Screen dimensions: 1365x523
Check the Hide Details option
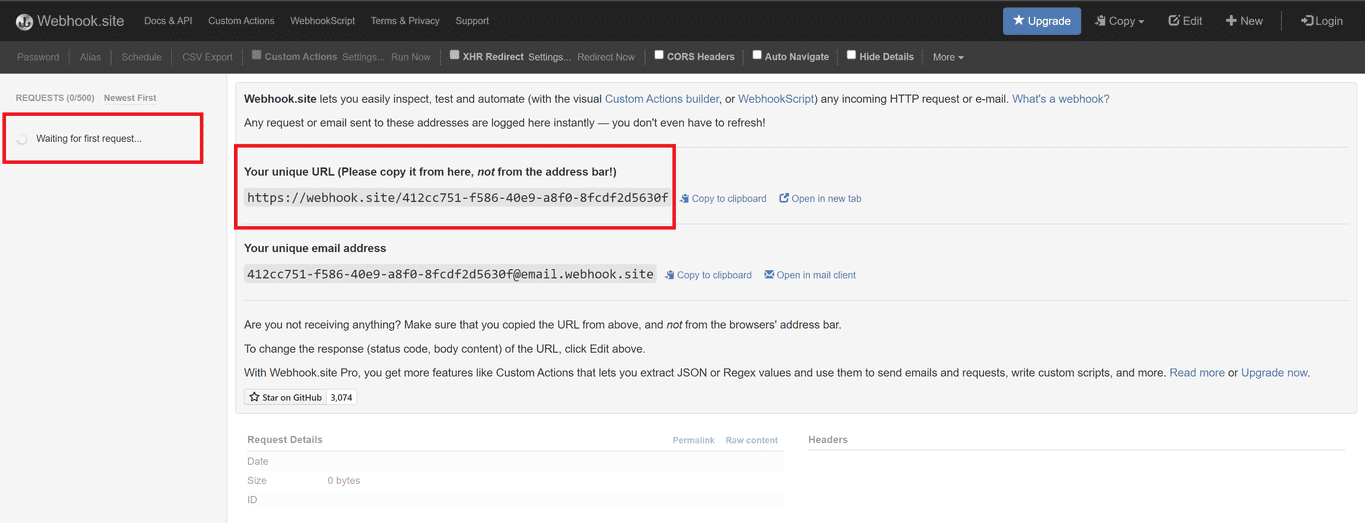[851, 56]
